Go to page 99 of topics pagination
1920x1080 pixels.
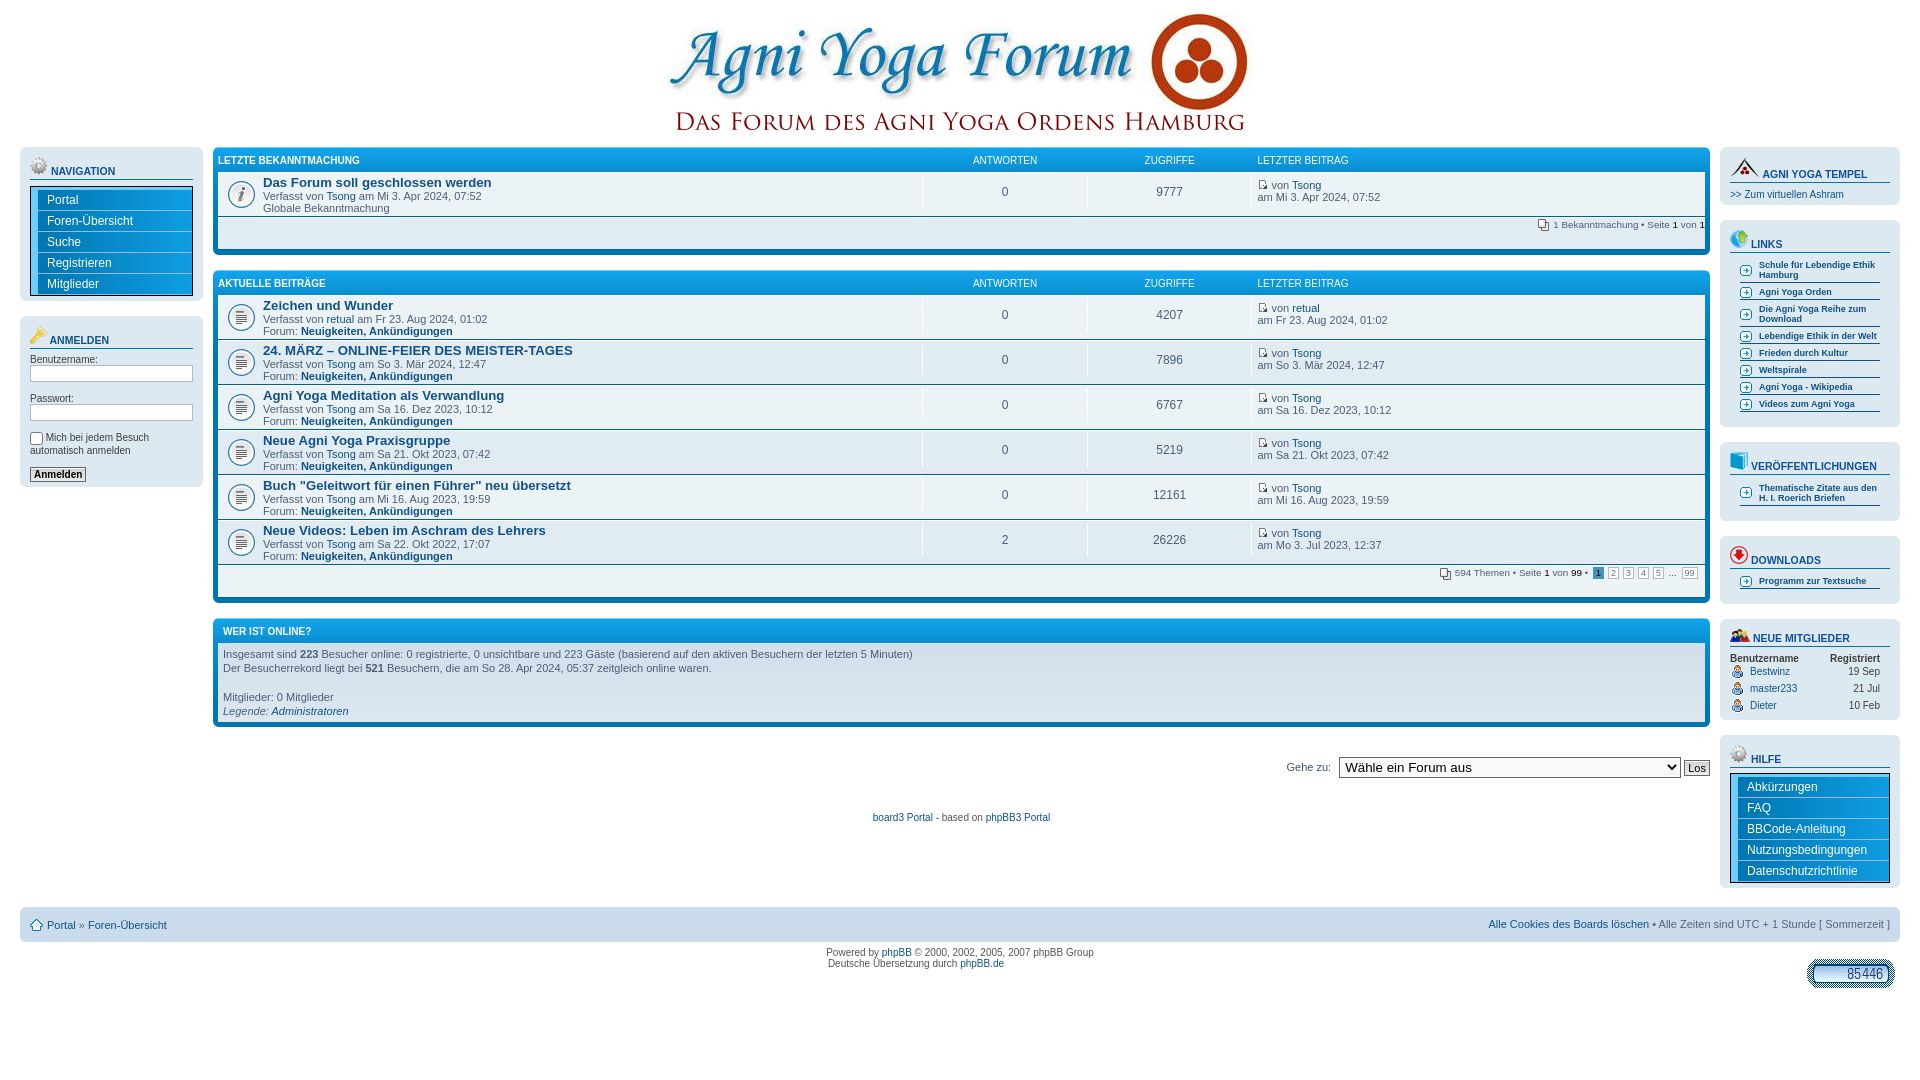click(x=1689, y=573)
